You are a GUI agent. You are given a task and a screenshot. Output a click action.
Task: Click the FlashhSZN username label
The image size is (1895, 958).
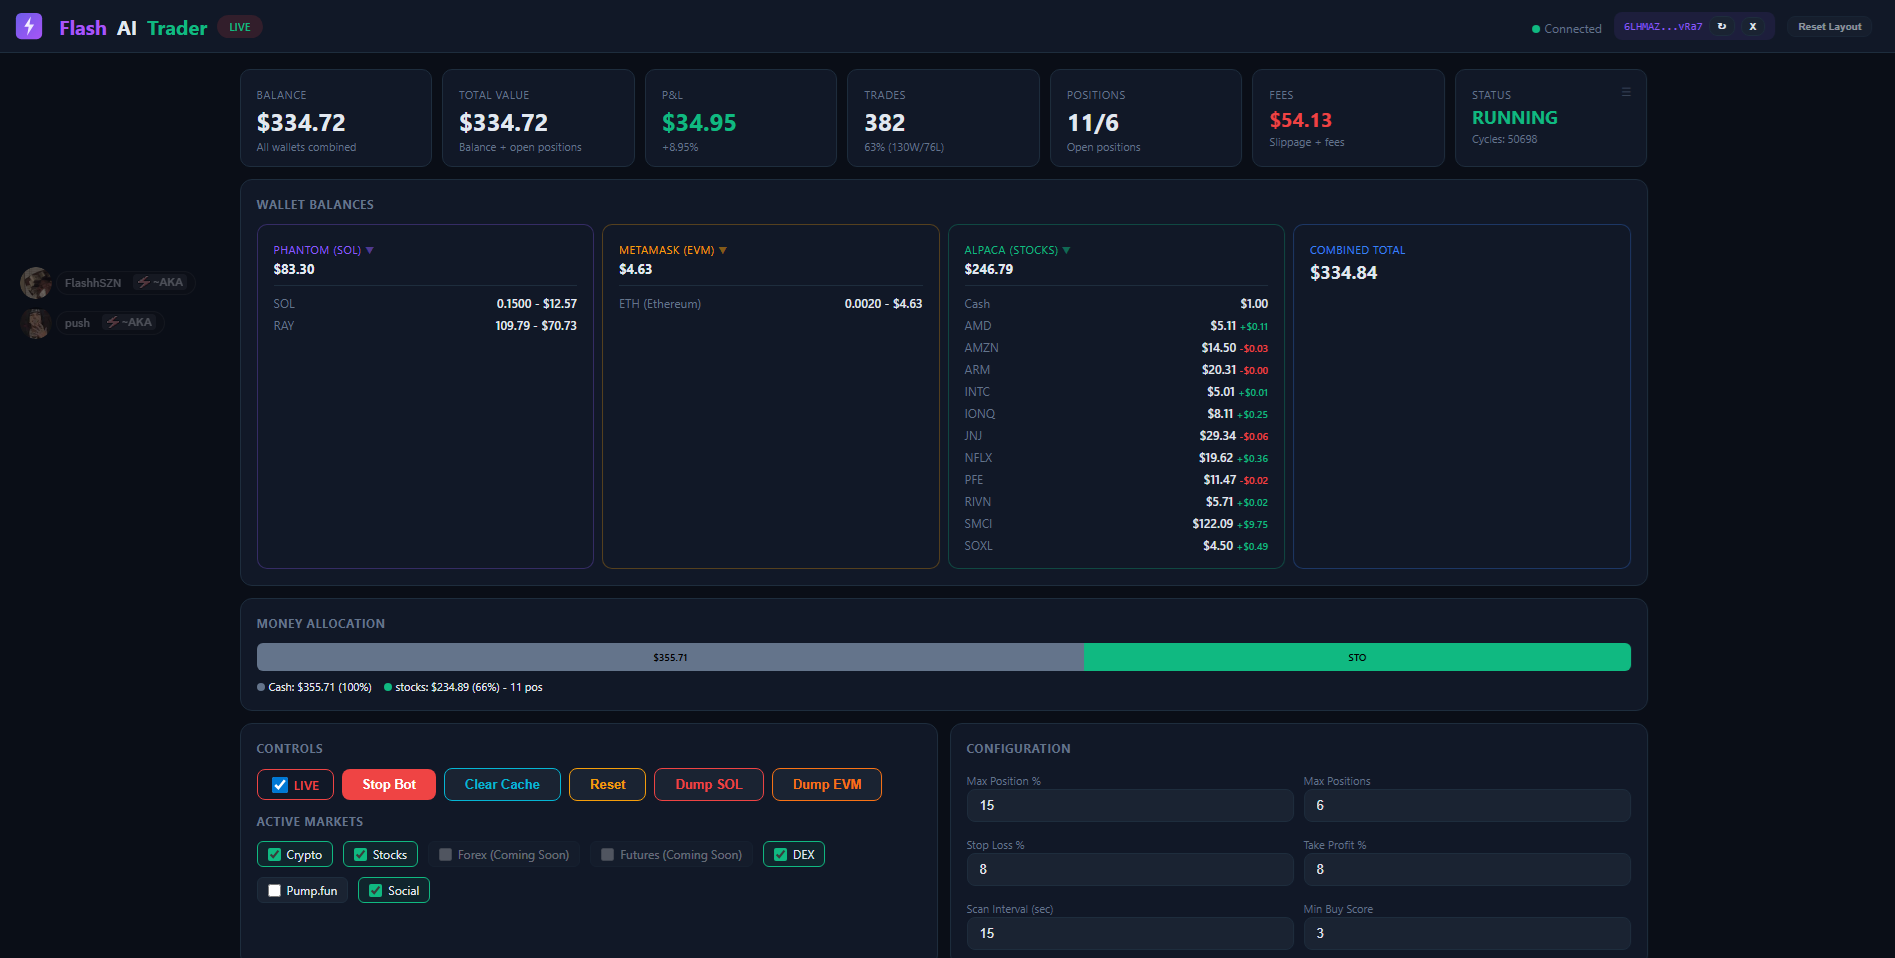tap(93, 283)
